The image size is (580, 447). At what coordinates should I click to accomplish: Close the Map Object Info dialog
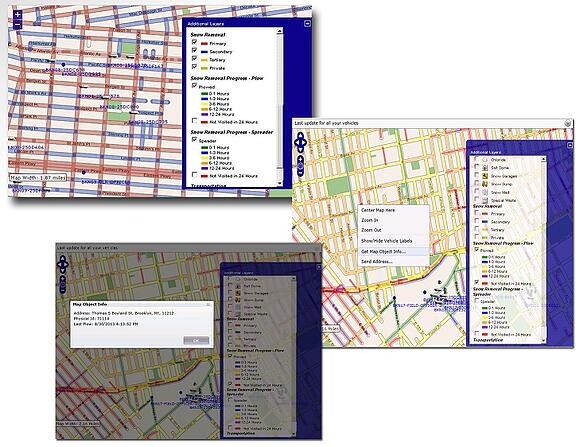(x=208, y=304)
